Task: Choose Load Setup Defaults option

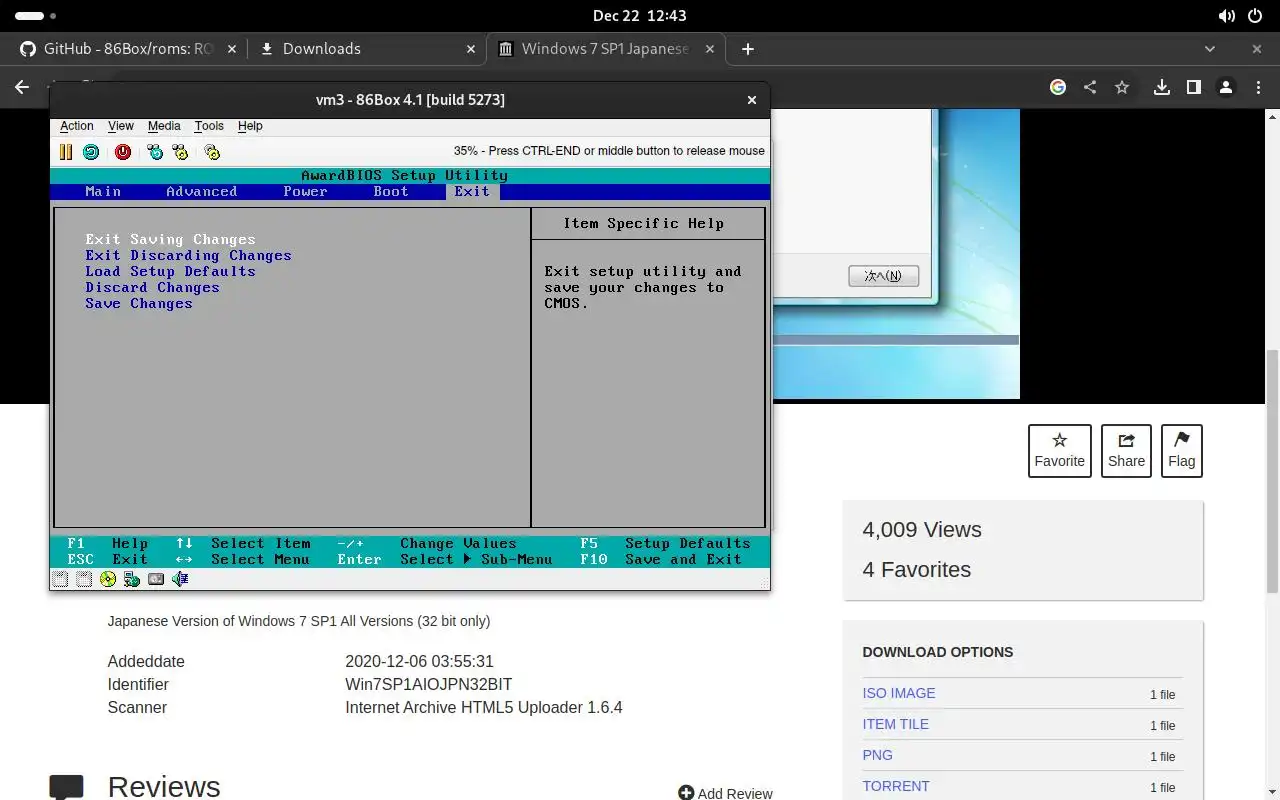Action: (170, 272)
